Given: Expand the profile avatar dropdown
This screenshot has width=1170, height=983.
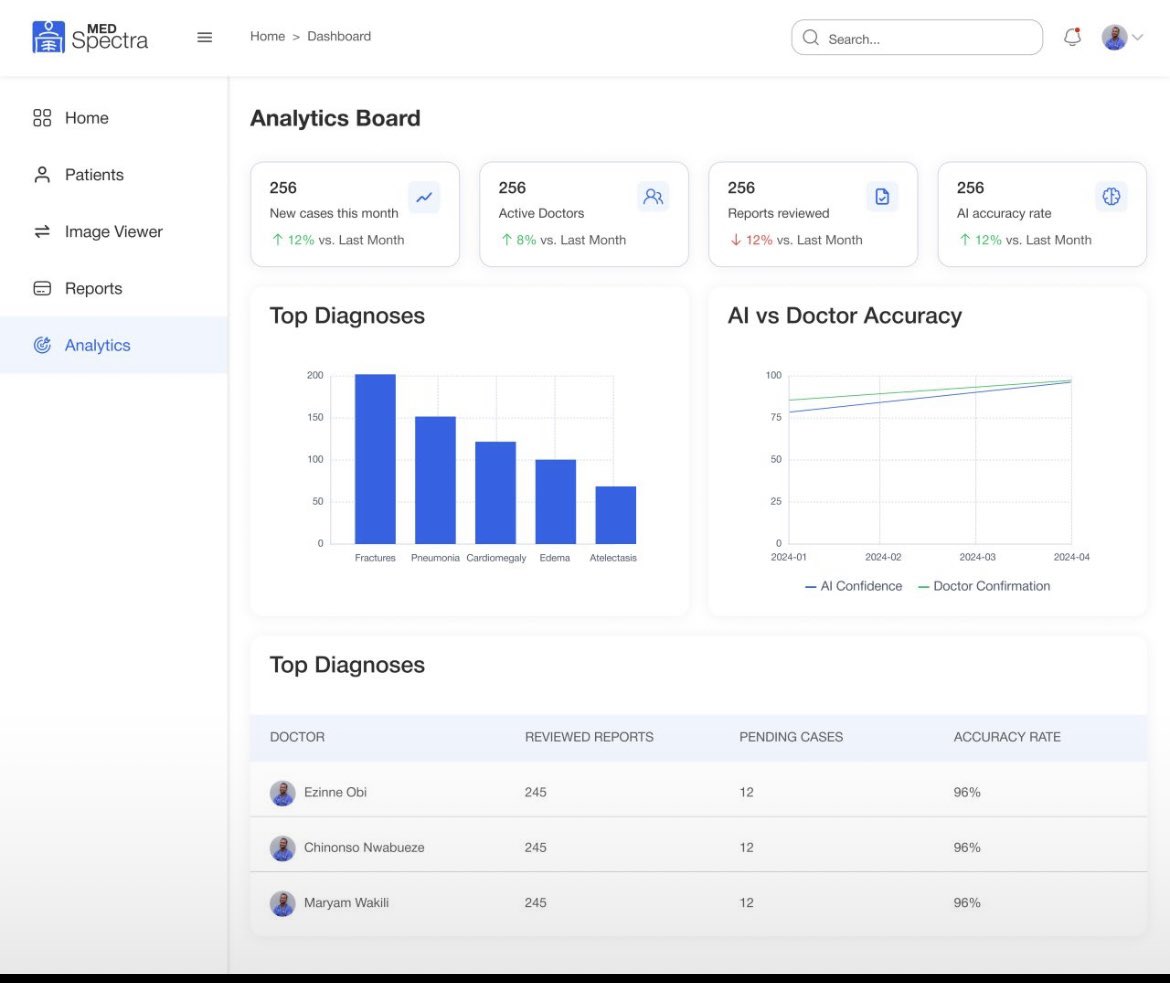Looking at the screenshot, I should point(1114,37).
